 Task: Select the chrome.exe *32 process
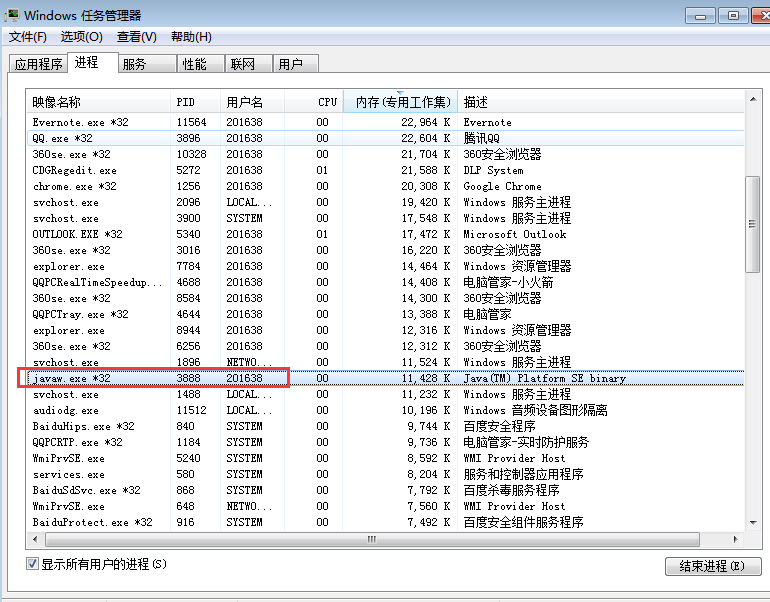pyautogui.click(x=385, y=186)
